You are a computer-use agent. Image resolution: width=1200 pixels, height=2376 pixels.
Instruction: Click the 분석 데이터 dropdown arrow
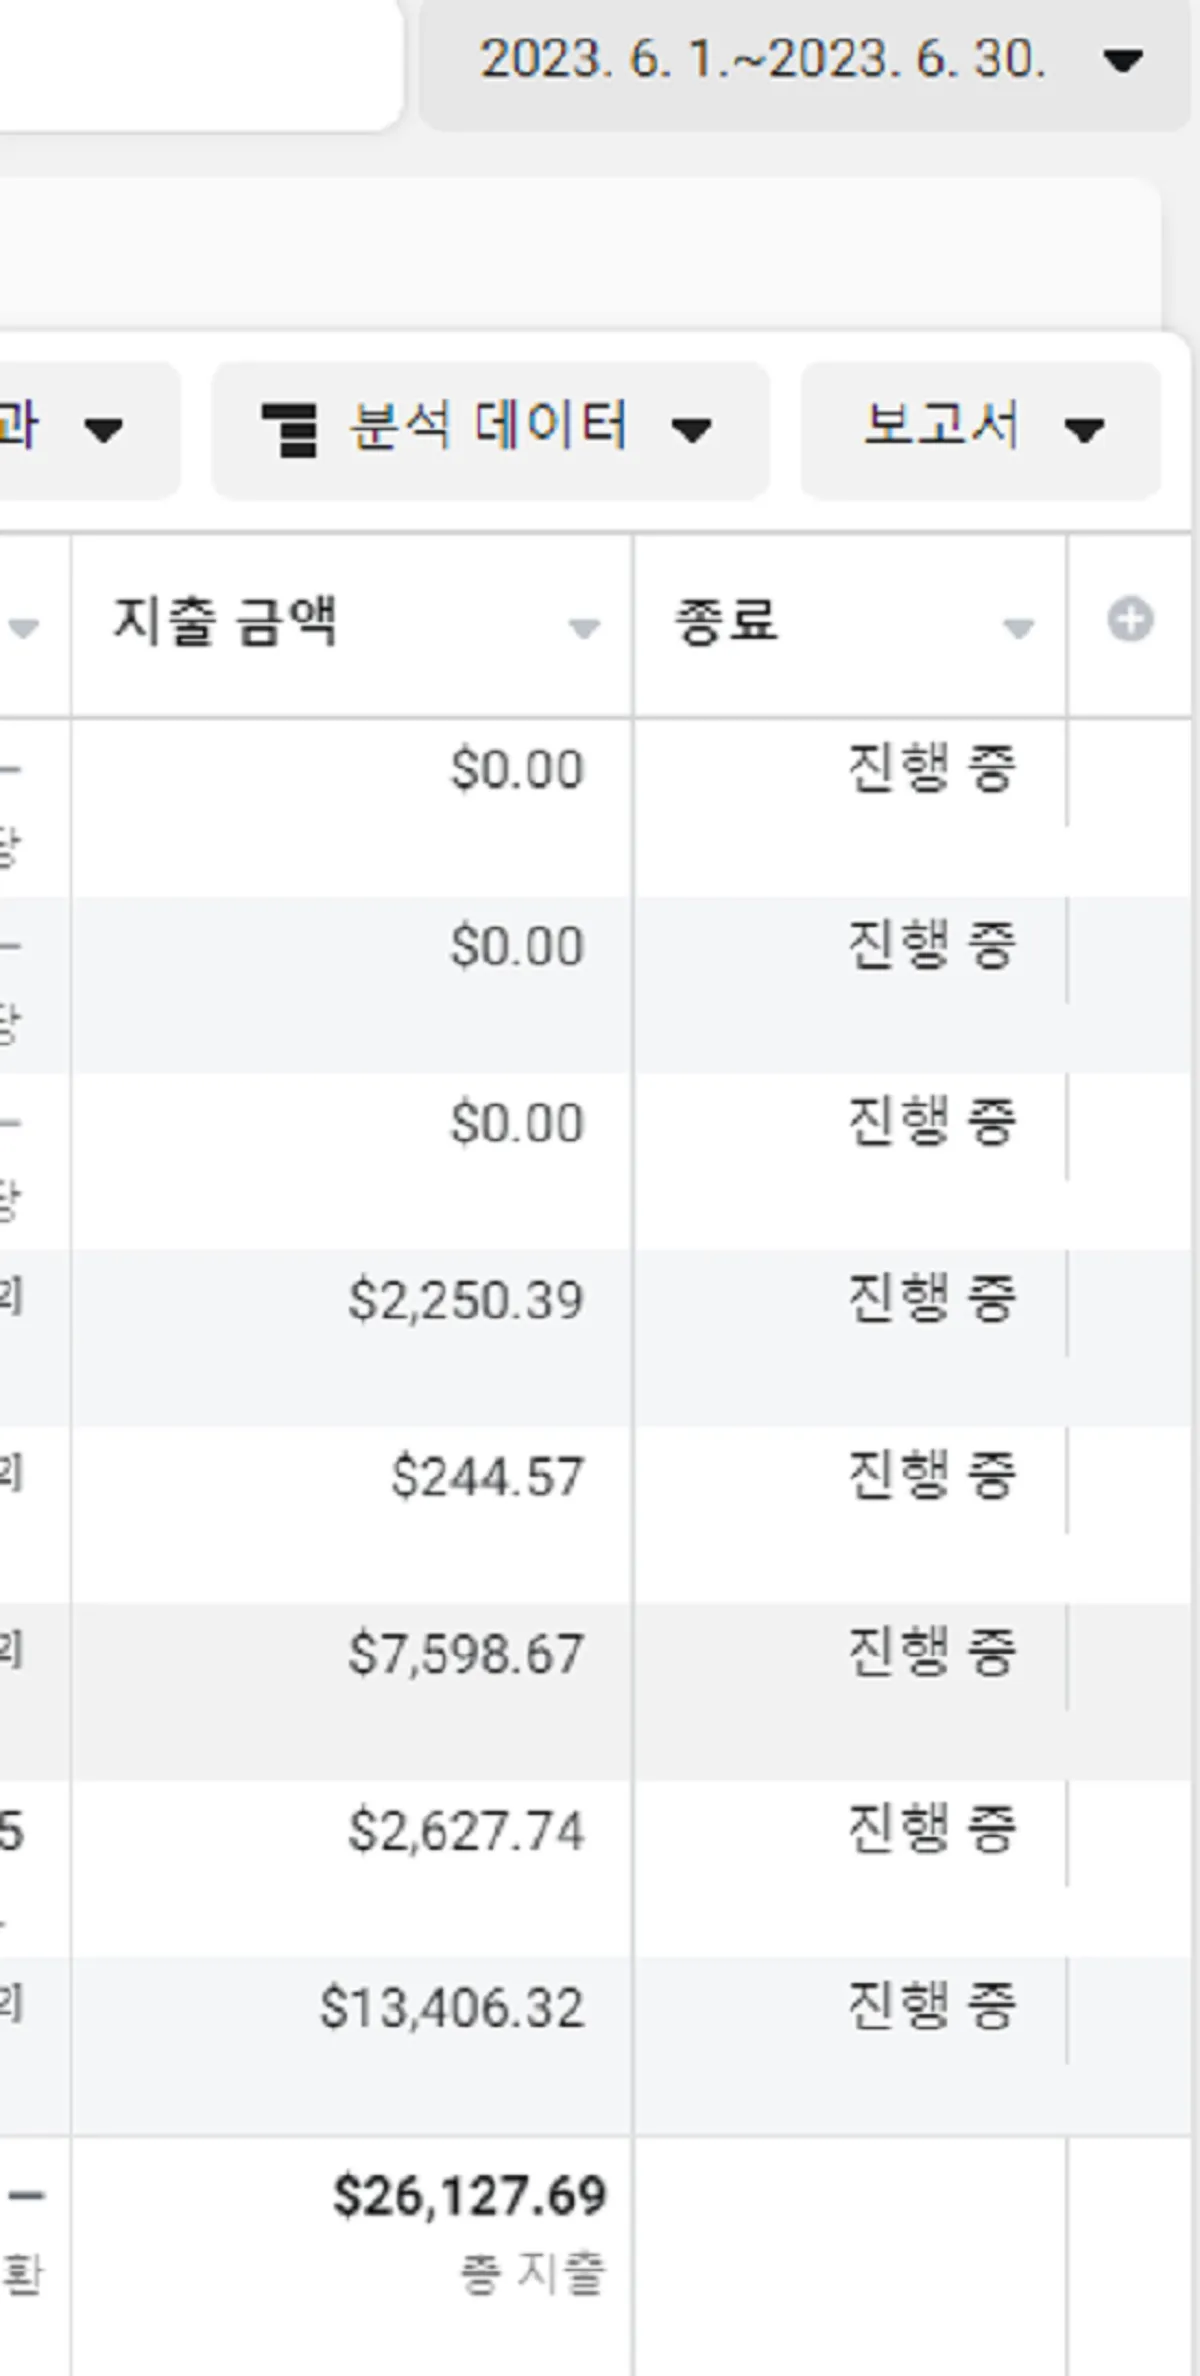[x=691, y=431]
